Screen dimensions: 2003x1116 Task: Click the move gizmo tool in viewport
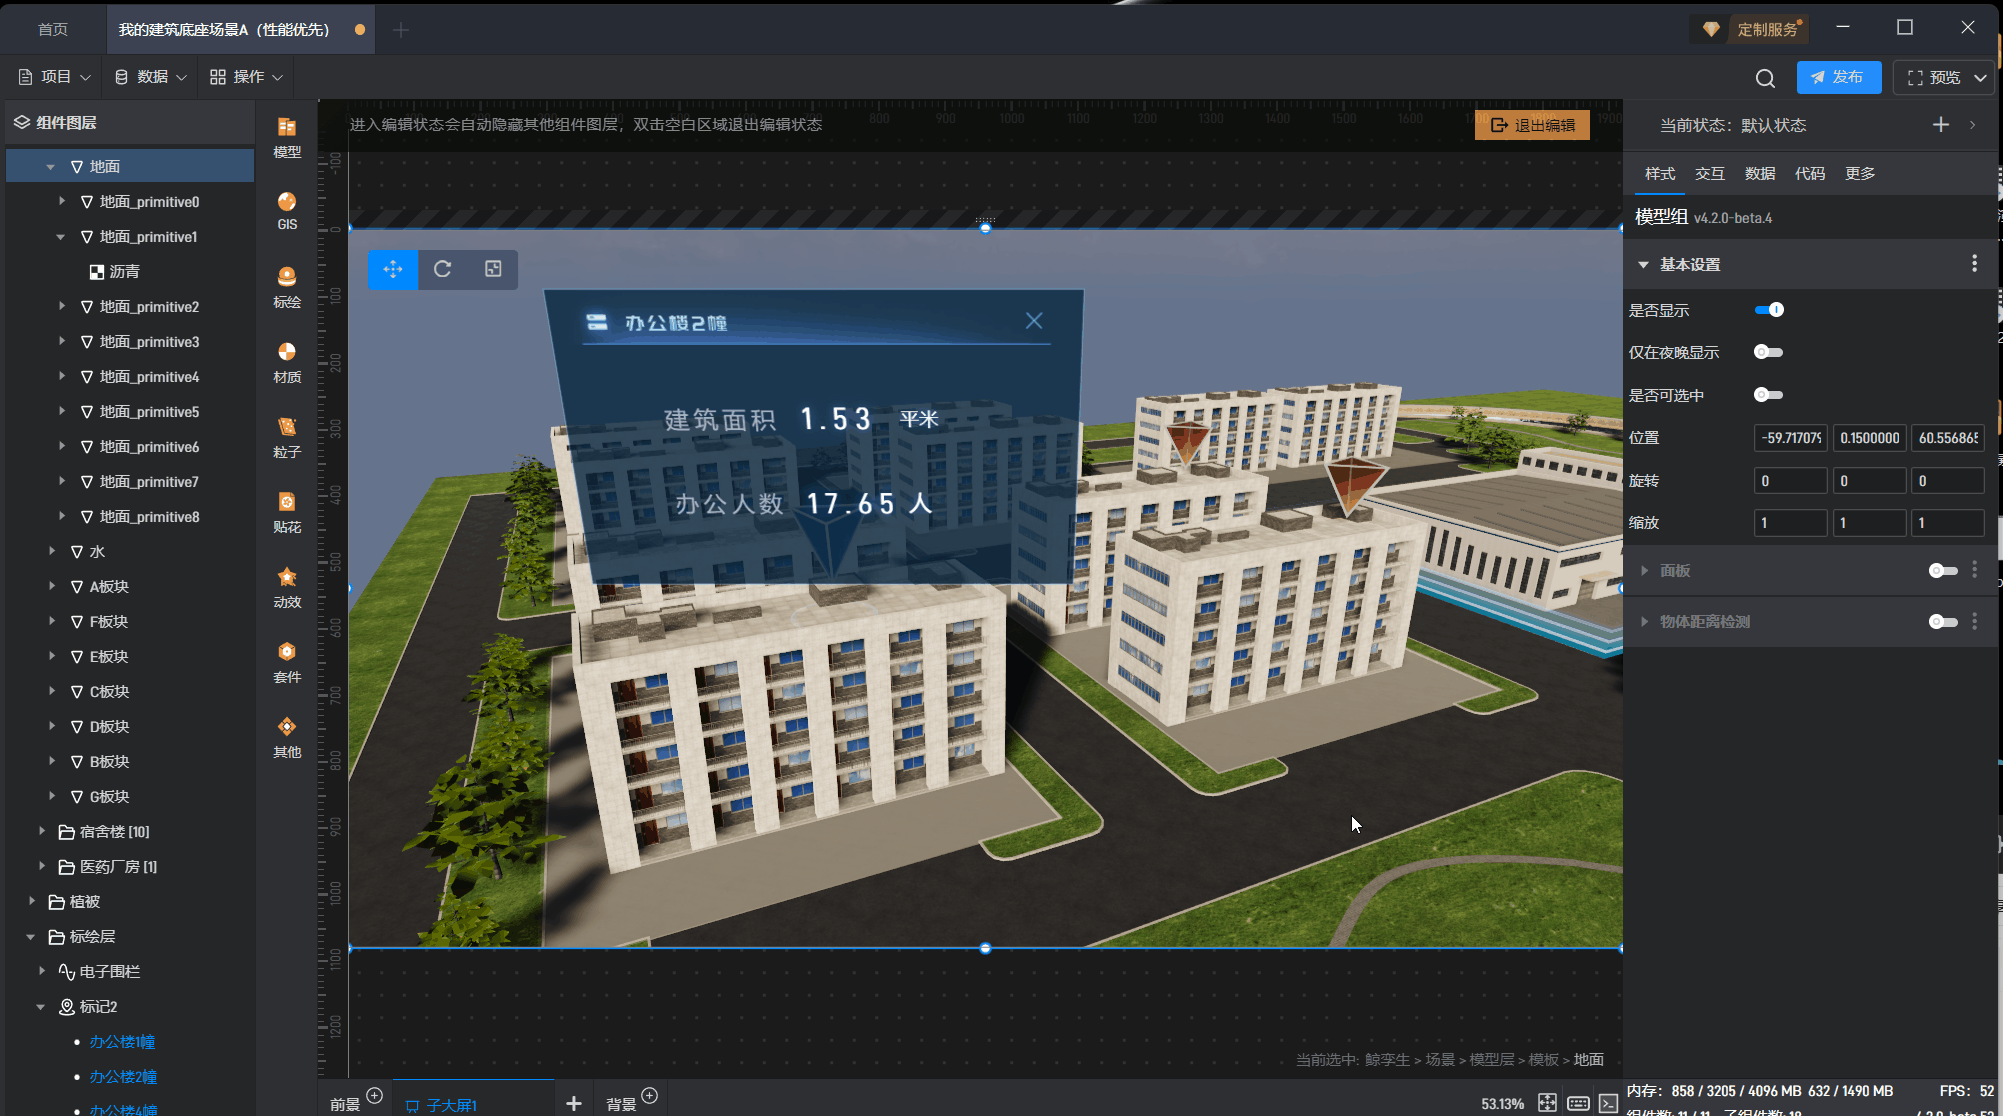tap(393, 269)
